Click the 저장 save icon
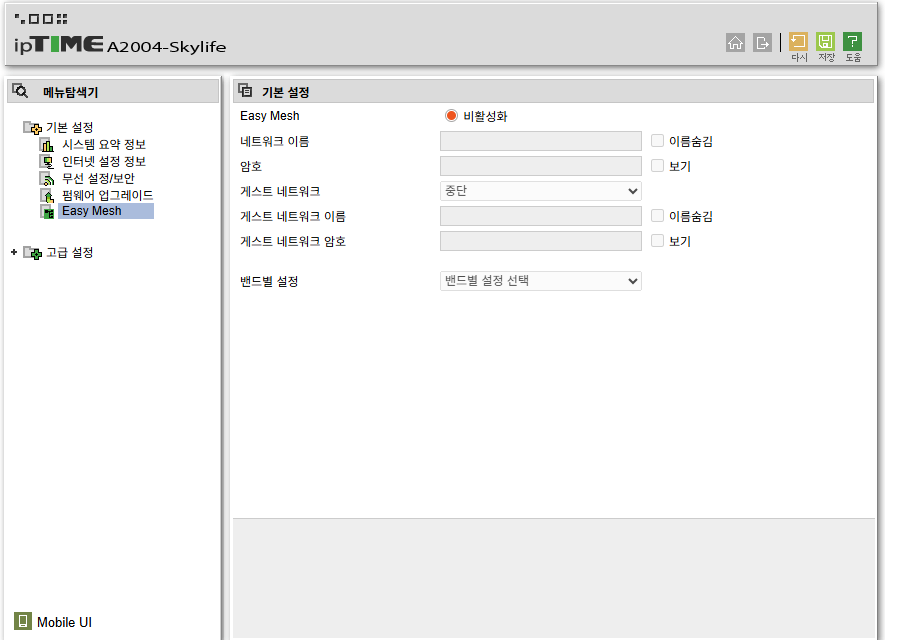This screenshot has width=898, height=640. click(x=825, y=41)
